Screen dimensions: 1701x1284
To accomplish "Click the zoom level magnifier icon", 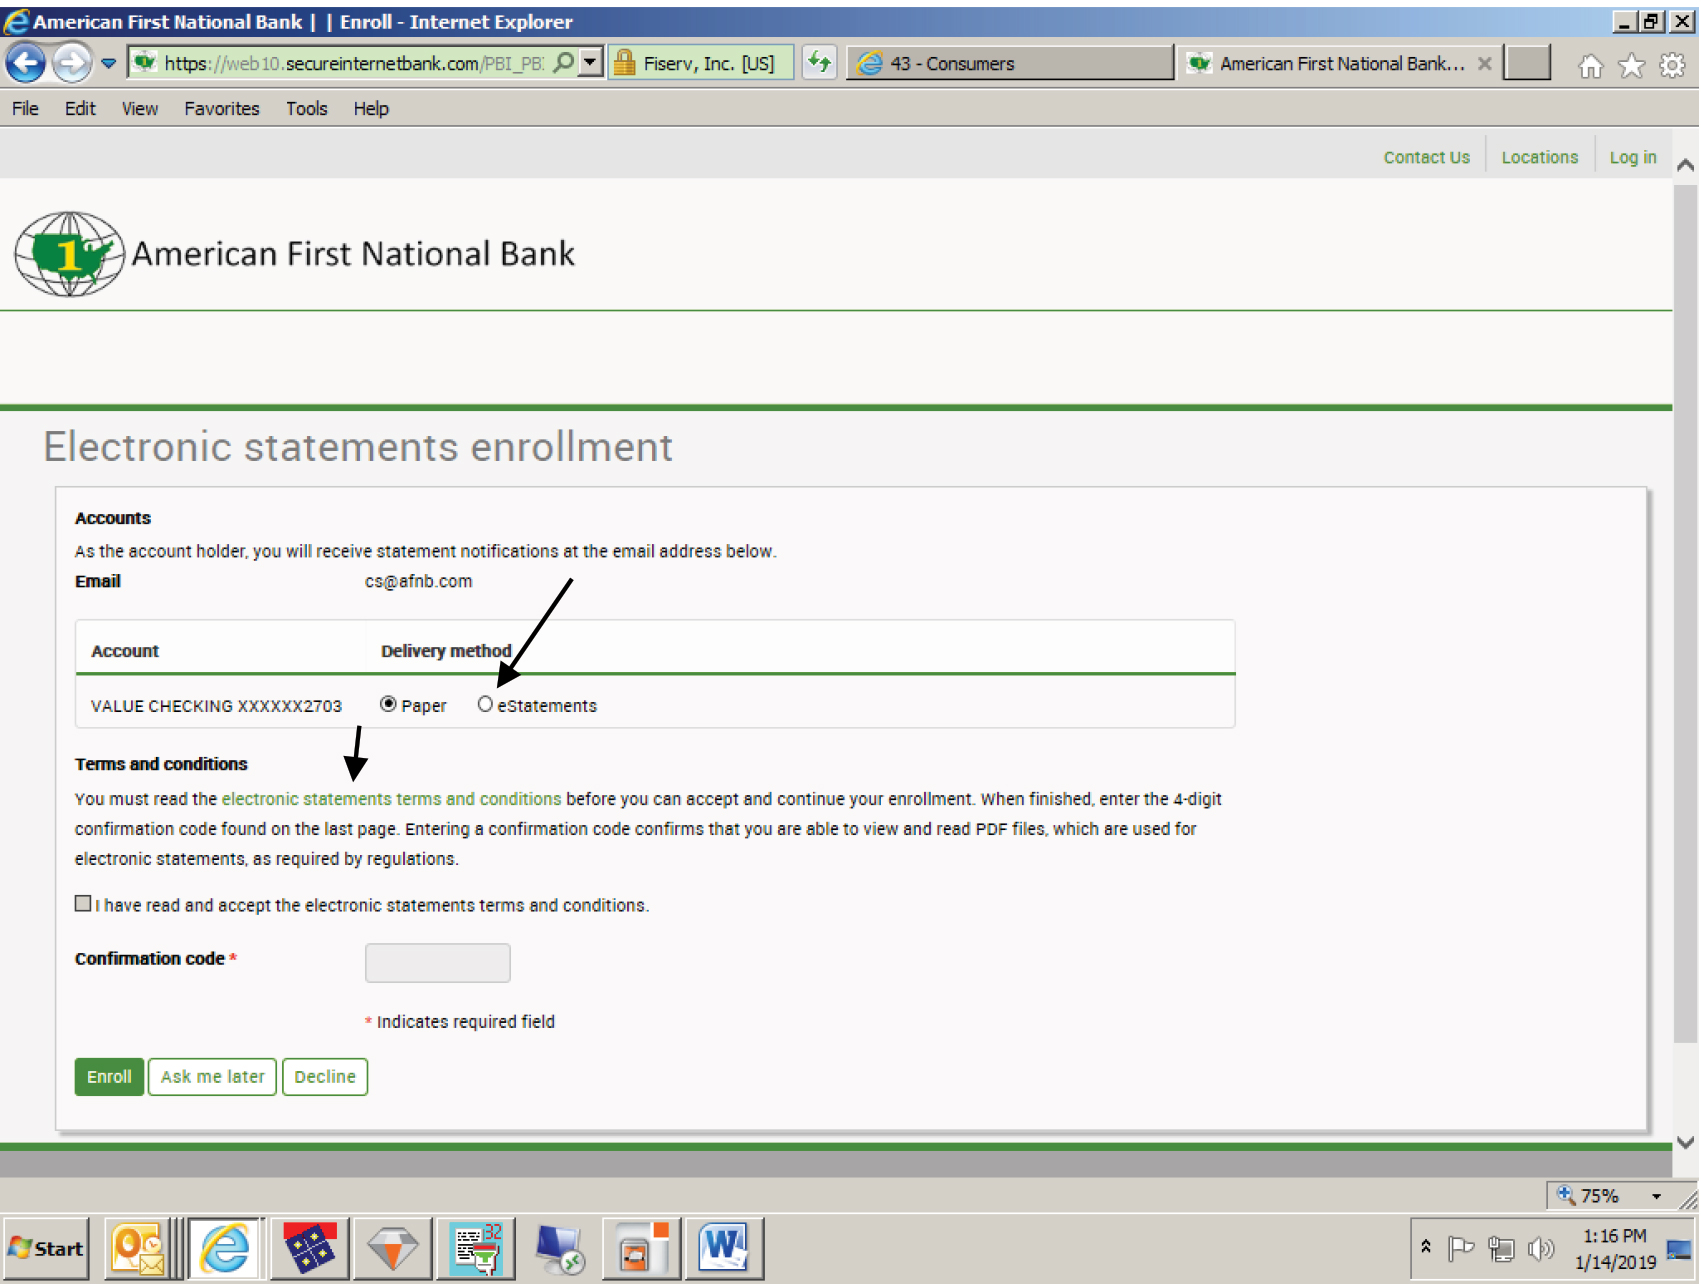I will (1565, 1195).
